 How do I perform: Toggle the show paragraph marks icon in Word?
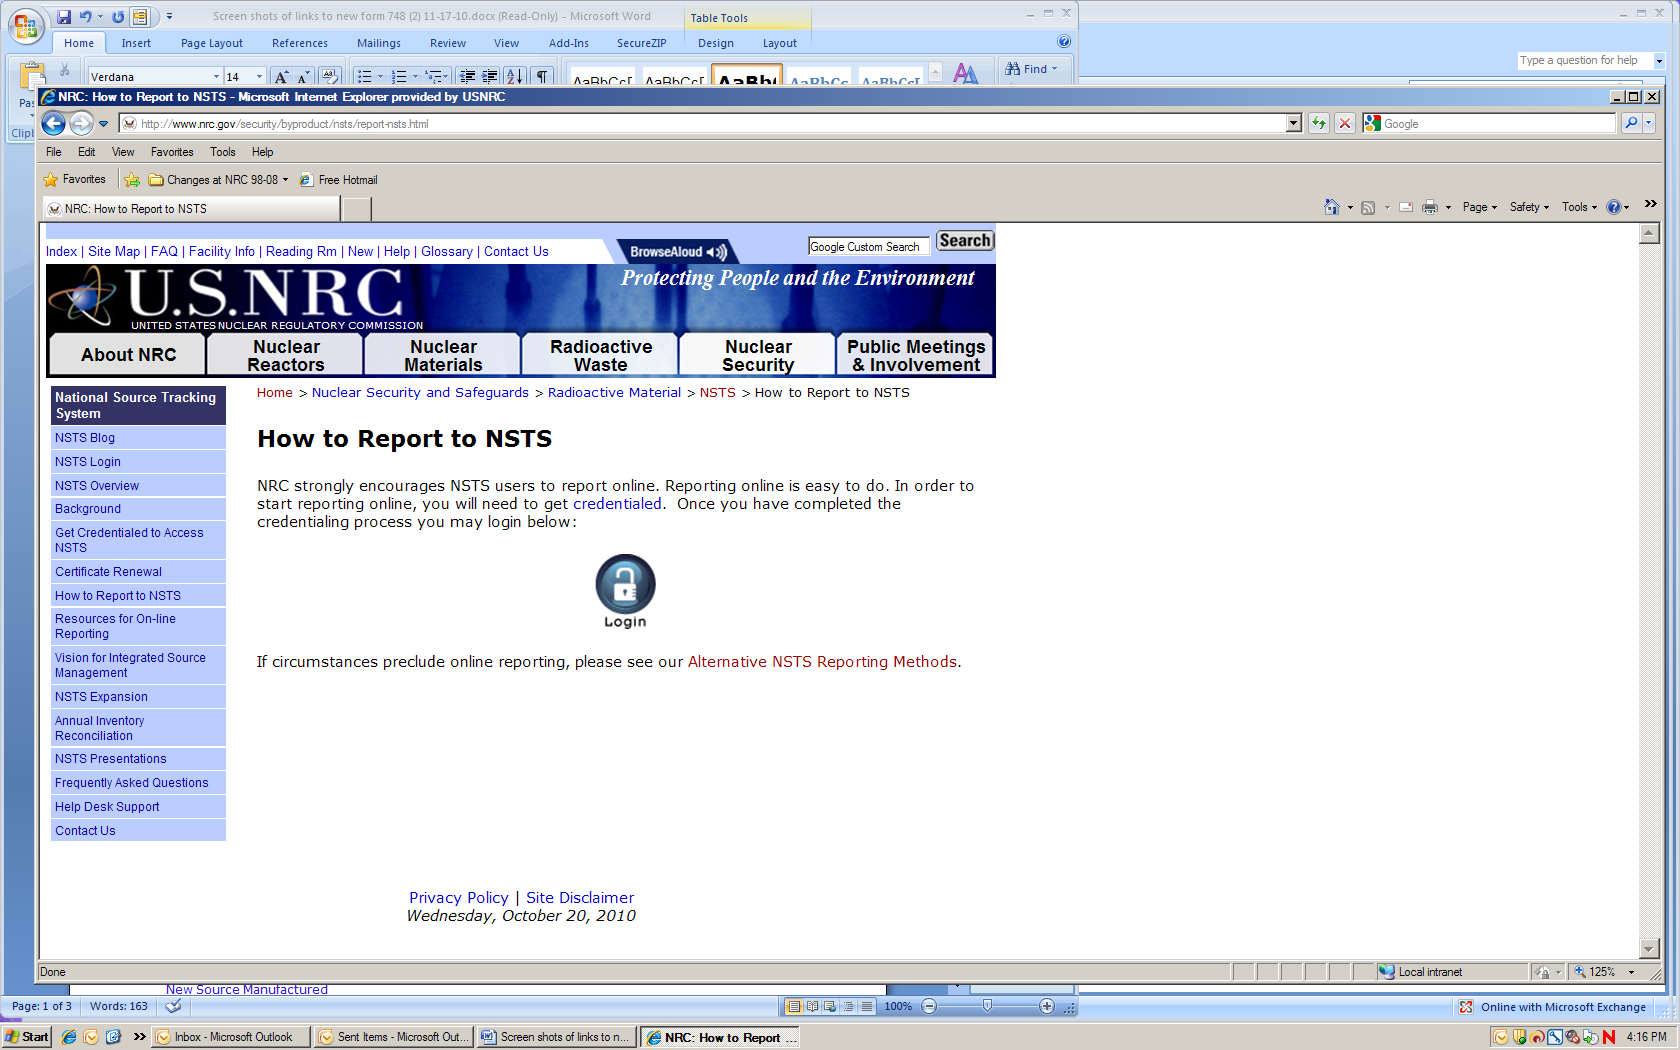[542, 76]
